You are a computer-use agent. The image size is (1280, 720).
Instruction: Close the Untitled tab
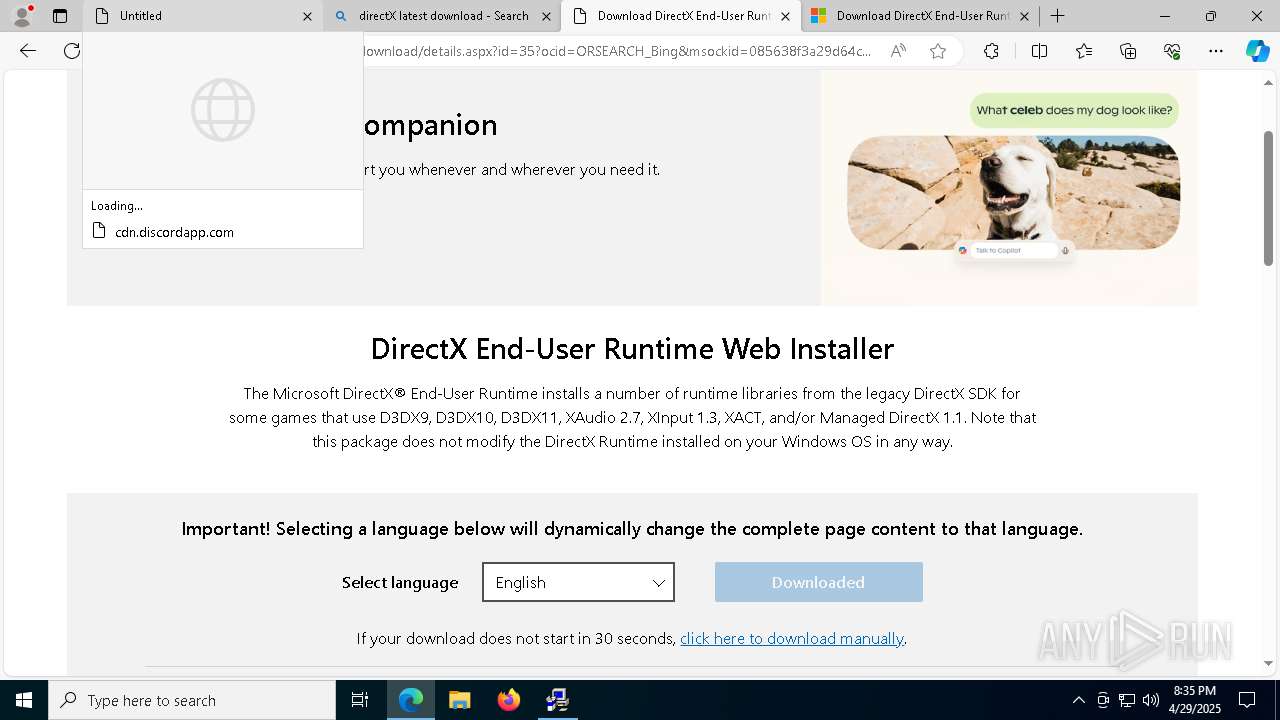point(307,16)
